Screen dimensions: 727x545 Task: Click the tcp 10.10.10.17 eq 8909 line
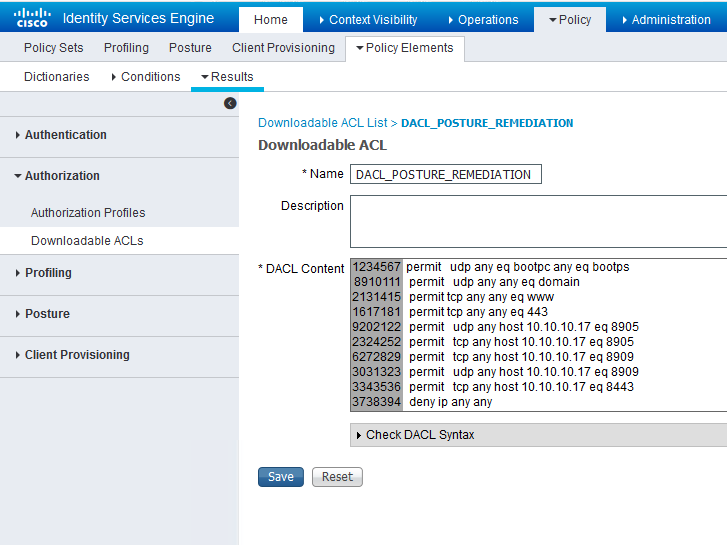click(521, 357)
